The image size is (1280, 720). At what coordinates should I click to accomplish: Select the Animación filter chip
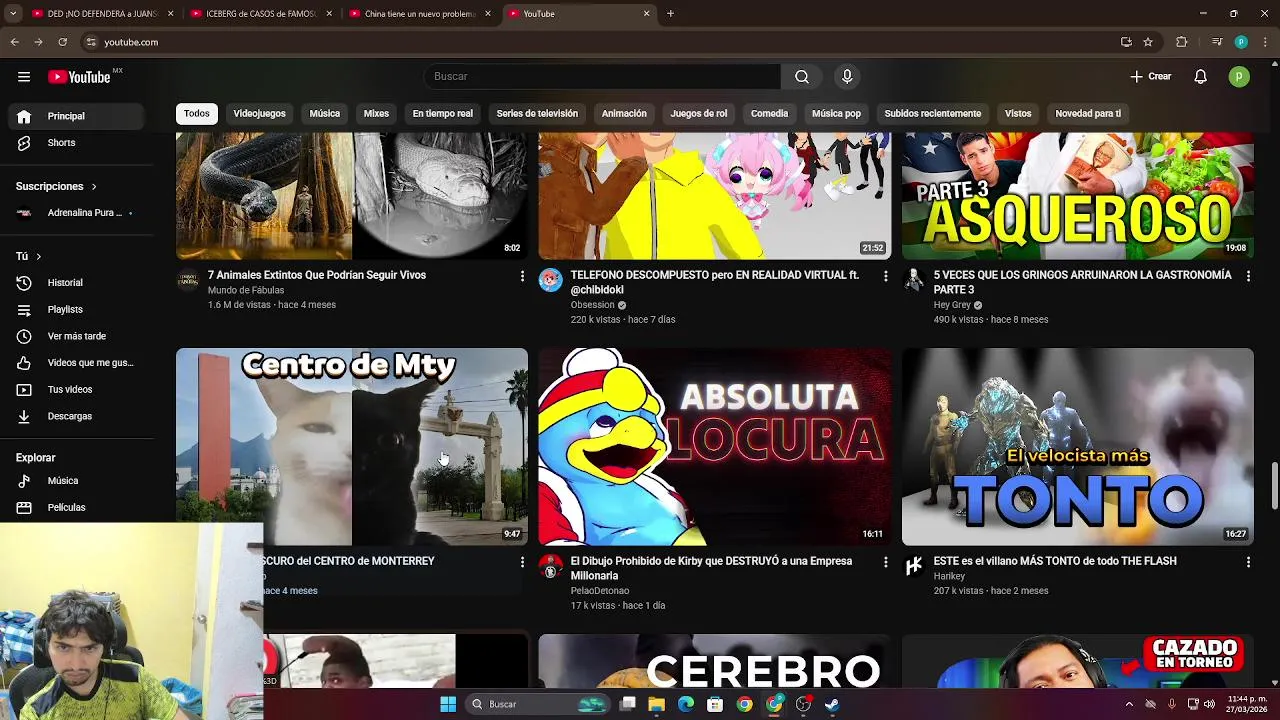[624, 113]
